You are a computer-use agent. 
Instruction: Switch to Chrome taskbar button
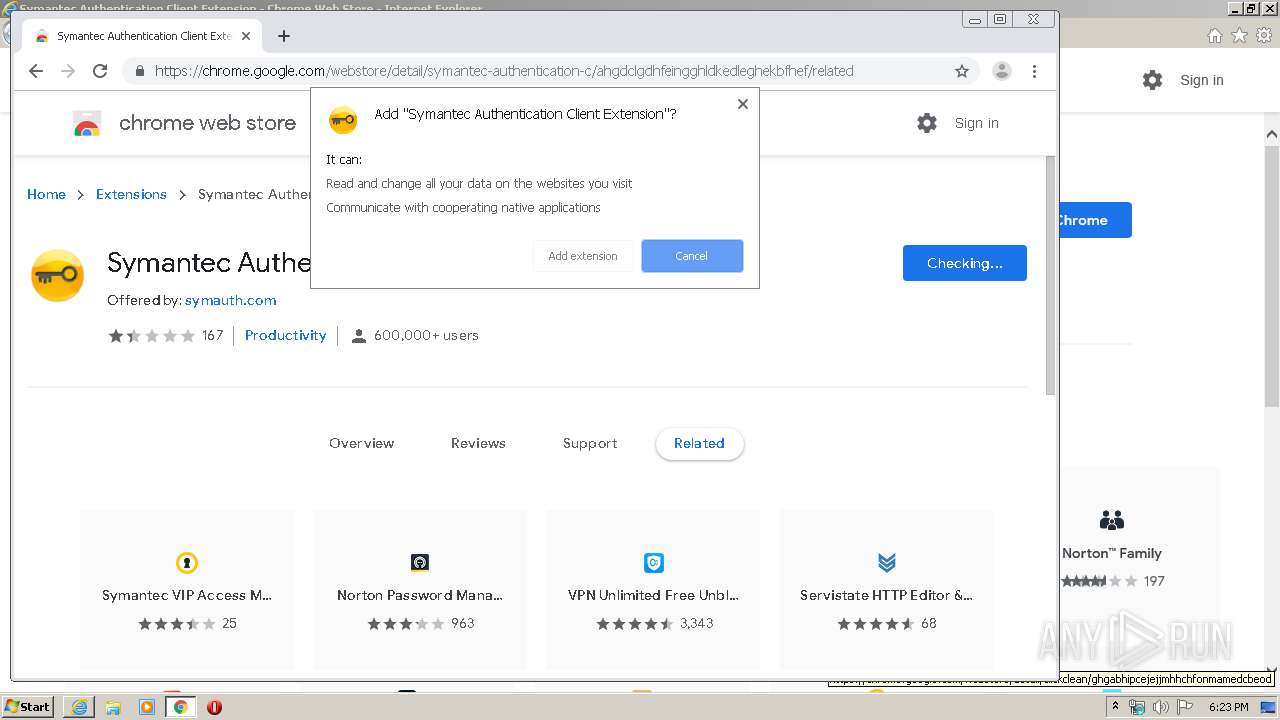coord(181,707)
